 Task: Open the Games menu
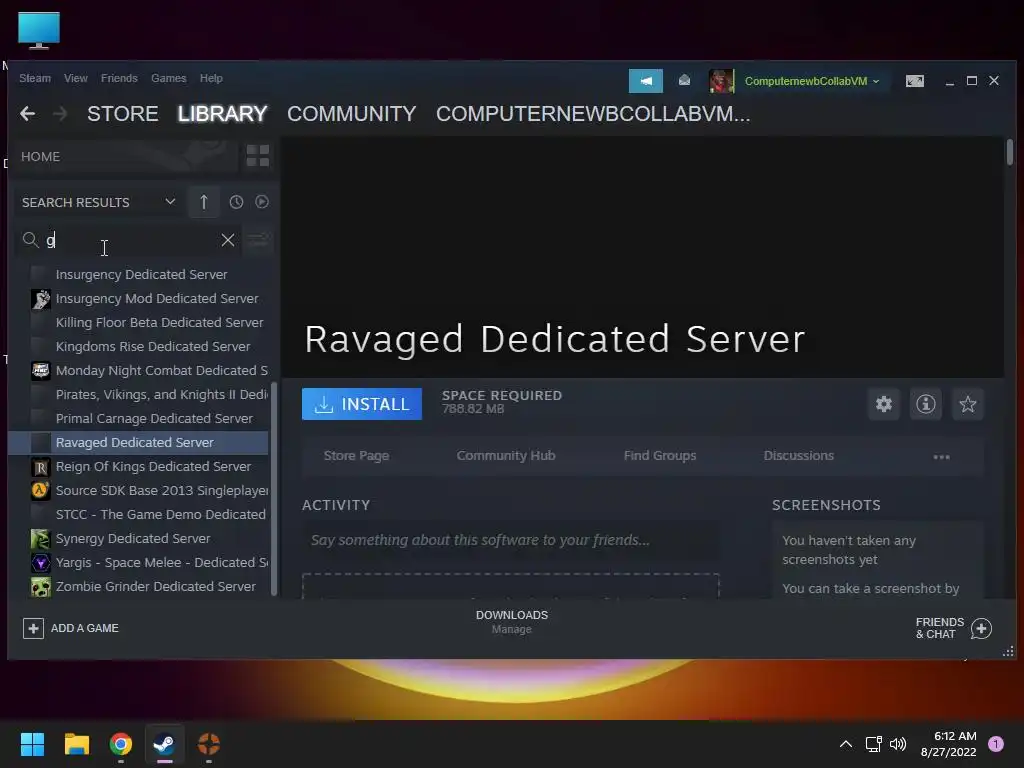click(x=168, y=78)
